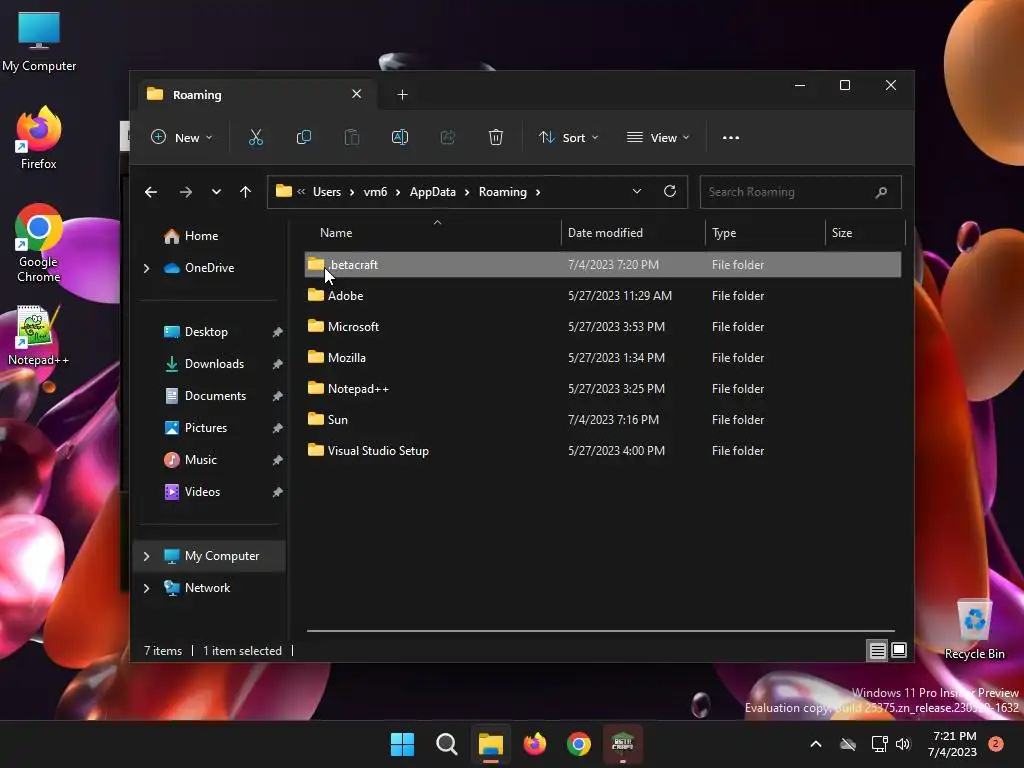This screenshot has width=1024, height=768.
Task: Select the Recycle Bin on desktop
Action: point(974,629)
